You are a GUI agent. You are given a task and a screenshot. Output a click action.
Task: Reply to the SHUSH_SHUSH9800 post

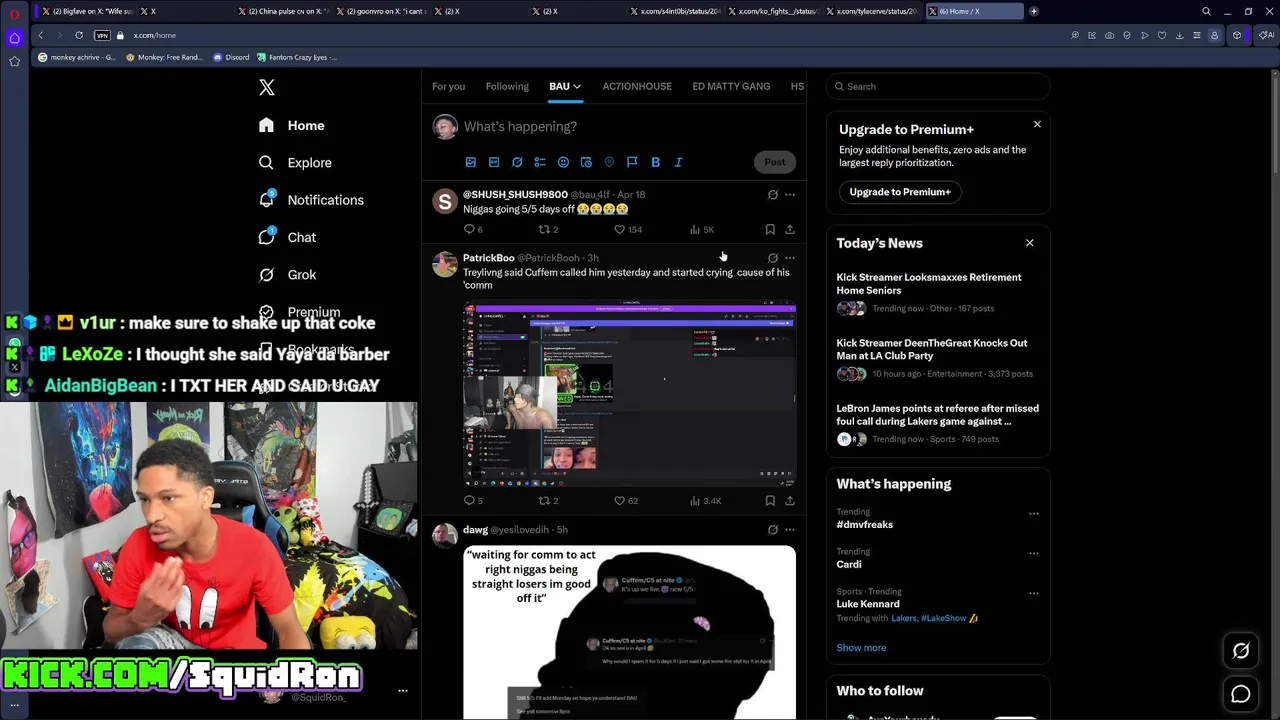click(473, 229)
